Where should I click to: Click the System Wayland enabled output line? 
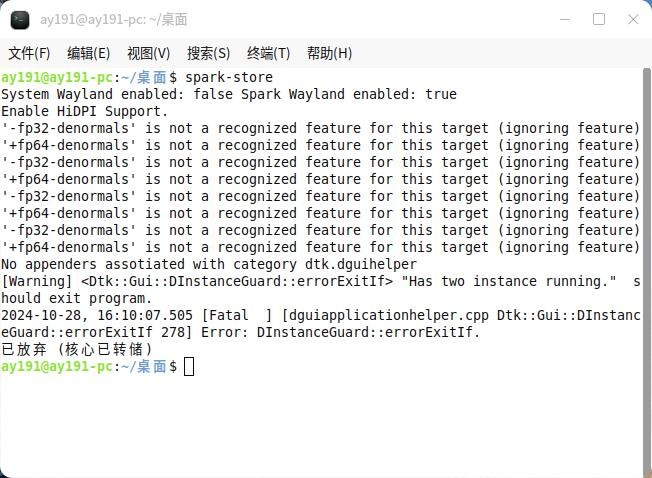(229, 94)
